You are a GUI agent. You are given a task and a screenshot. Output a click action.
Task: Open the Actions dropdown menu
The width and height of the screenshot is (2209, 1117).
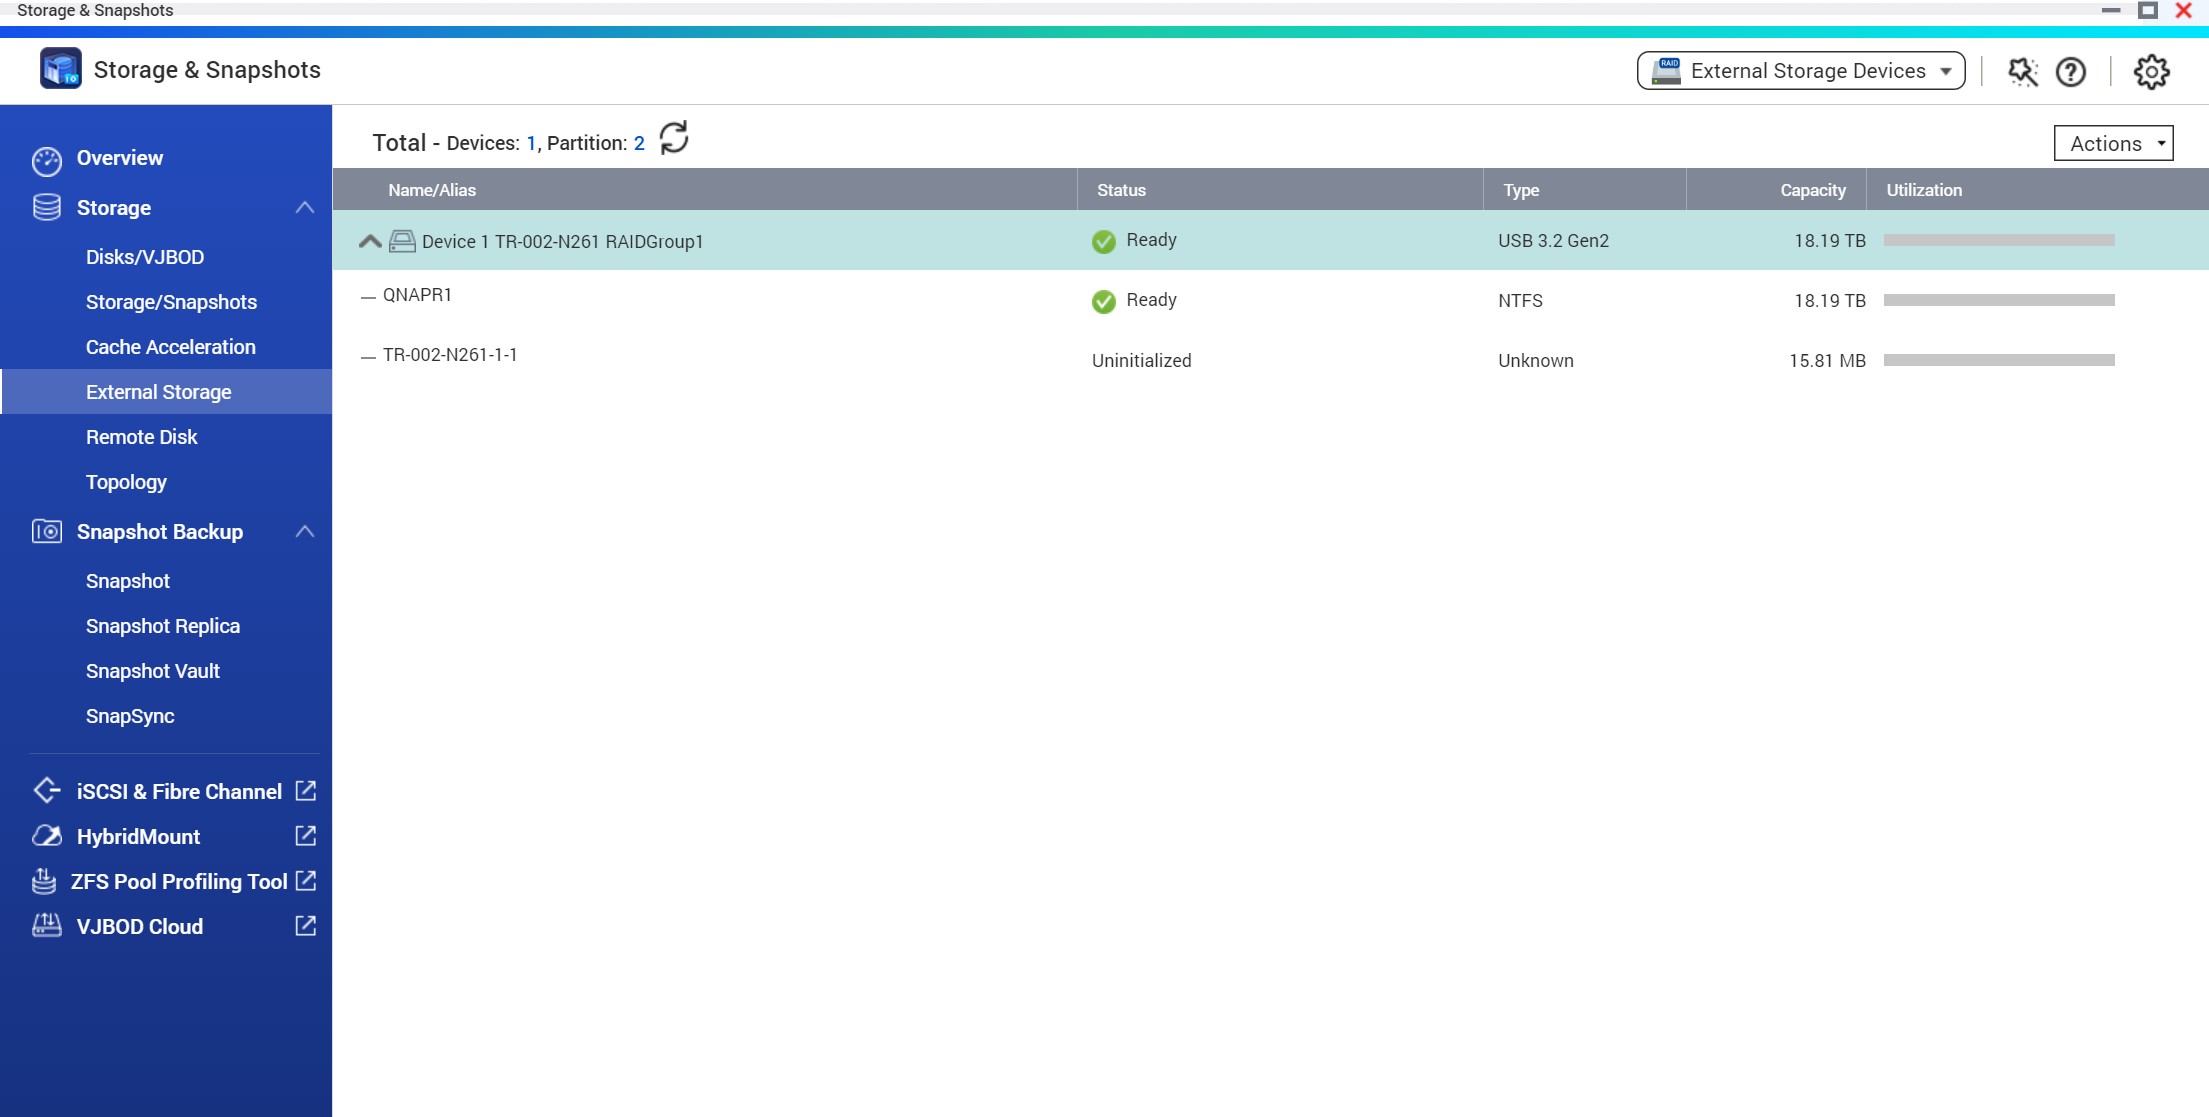coord(2113,143)
